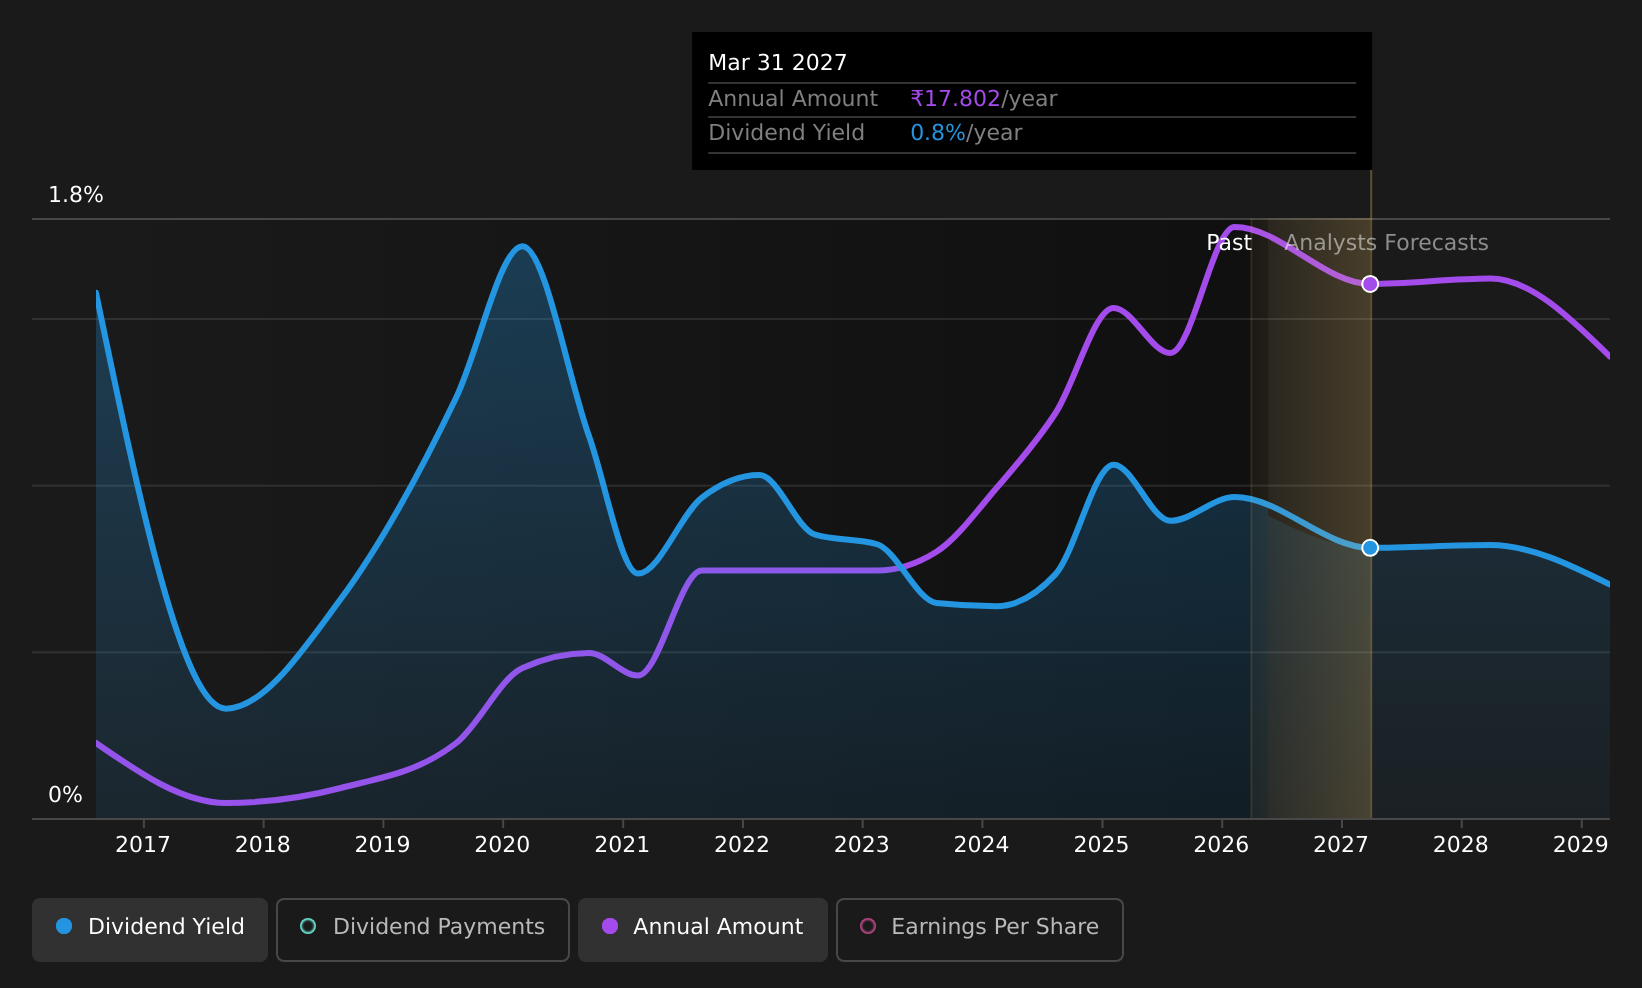The height and width of the screenshot is (988, 1642).
Task: Click the 2024 x-axis label
Action: [x=982, y=845]
